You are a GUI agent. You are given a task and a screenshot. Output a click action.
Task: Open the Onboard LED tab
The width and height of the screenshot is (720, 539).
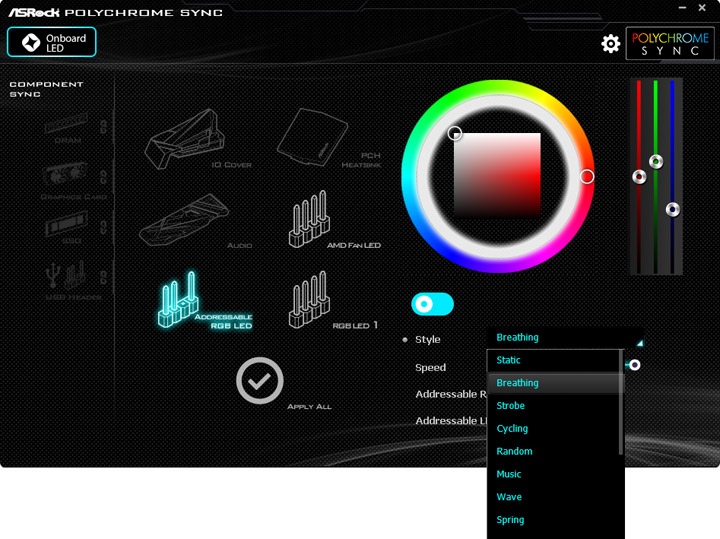coord(51,42)
